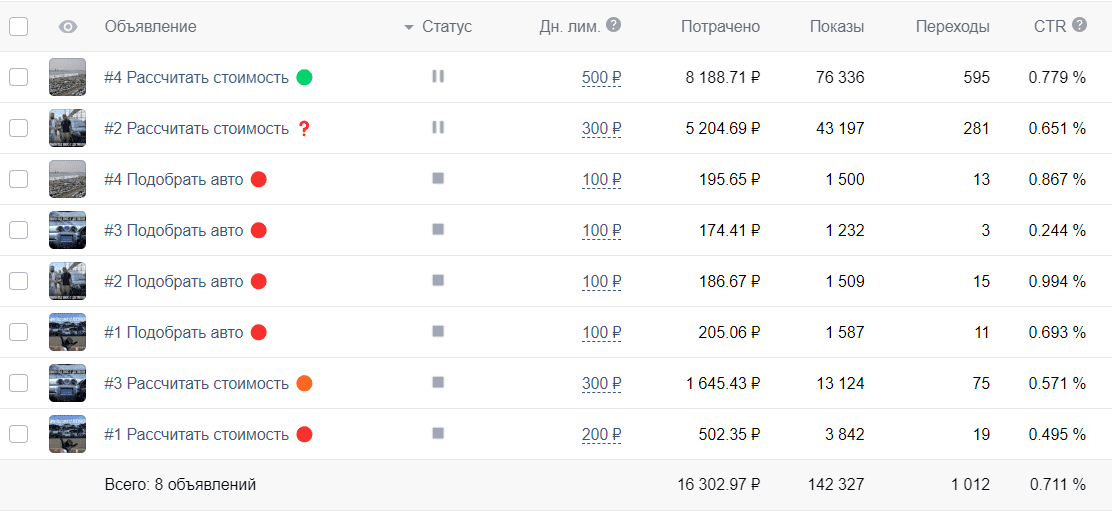
Task: Sort by the Статус column arrow
Action: tap(408, 28)
